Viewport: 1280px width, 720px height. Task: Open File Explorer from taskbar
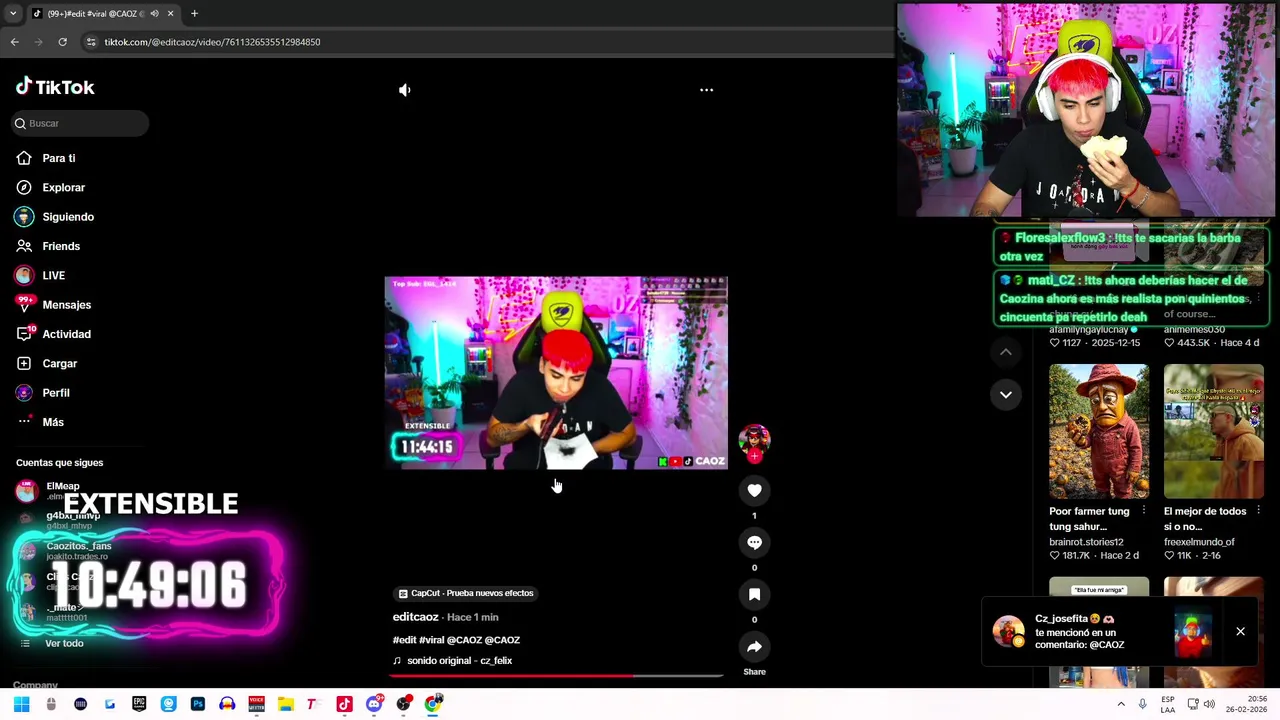coord(285,704)
